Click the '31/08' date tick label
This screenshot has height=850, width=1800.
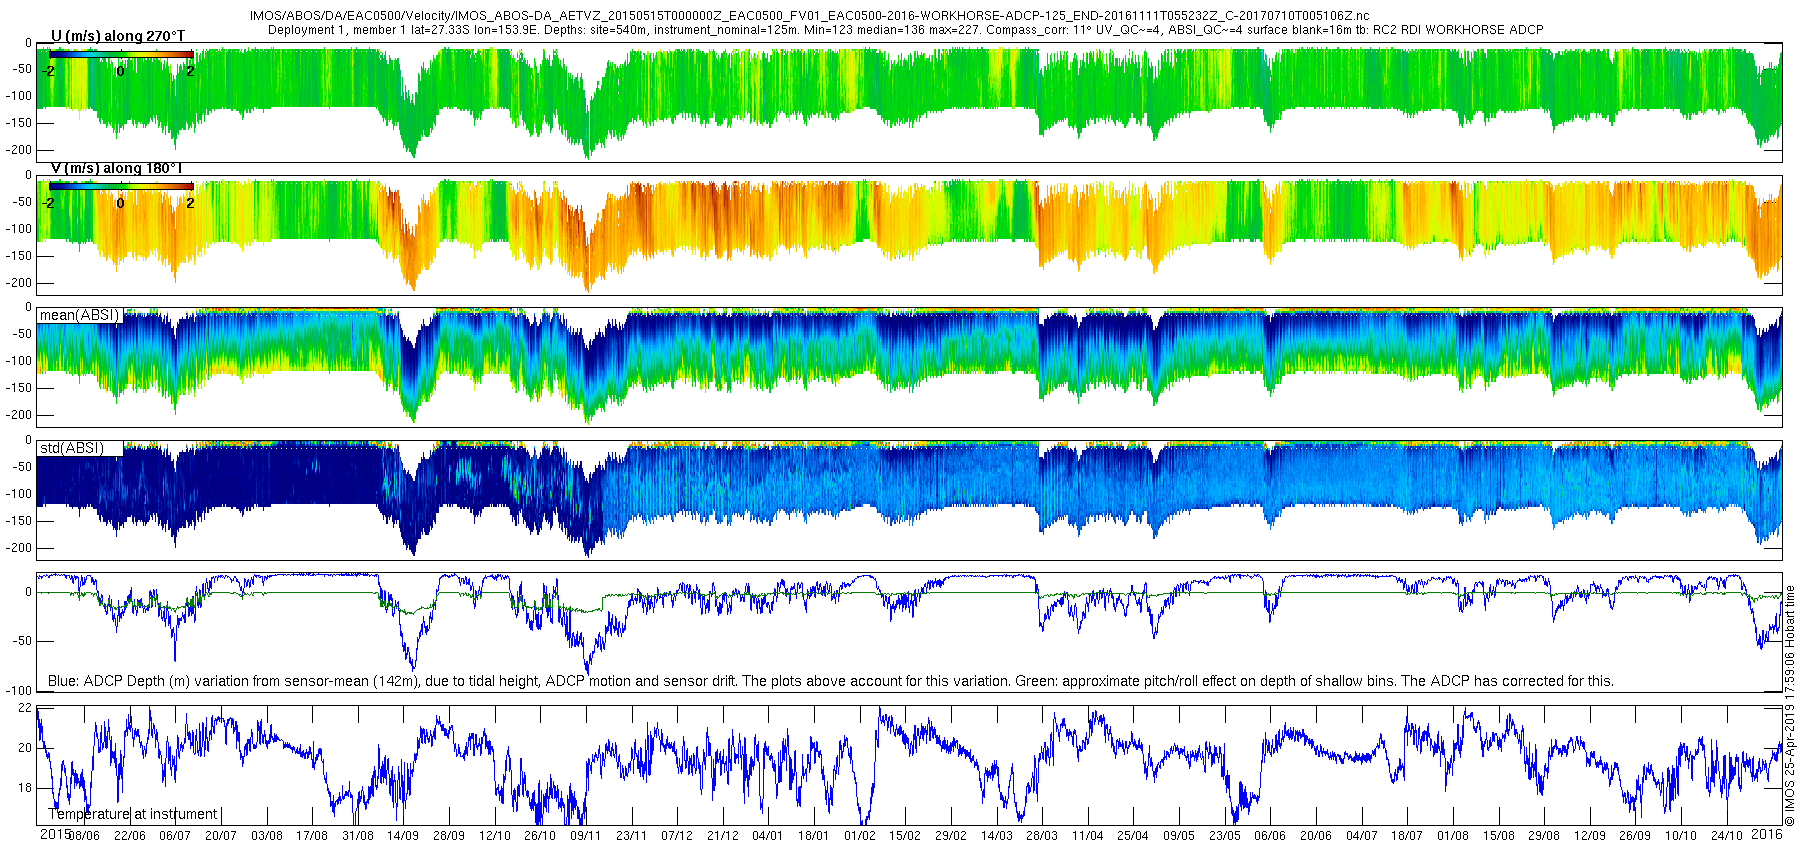coord(358,836)
